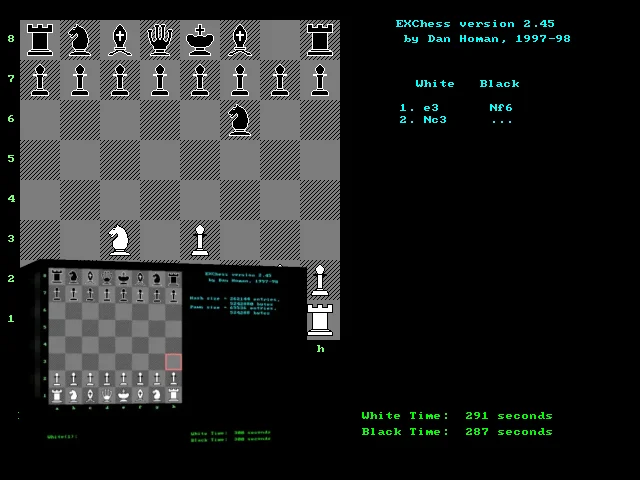Click the "White" column header

coord(435,84)
